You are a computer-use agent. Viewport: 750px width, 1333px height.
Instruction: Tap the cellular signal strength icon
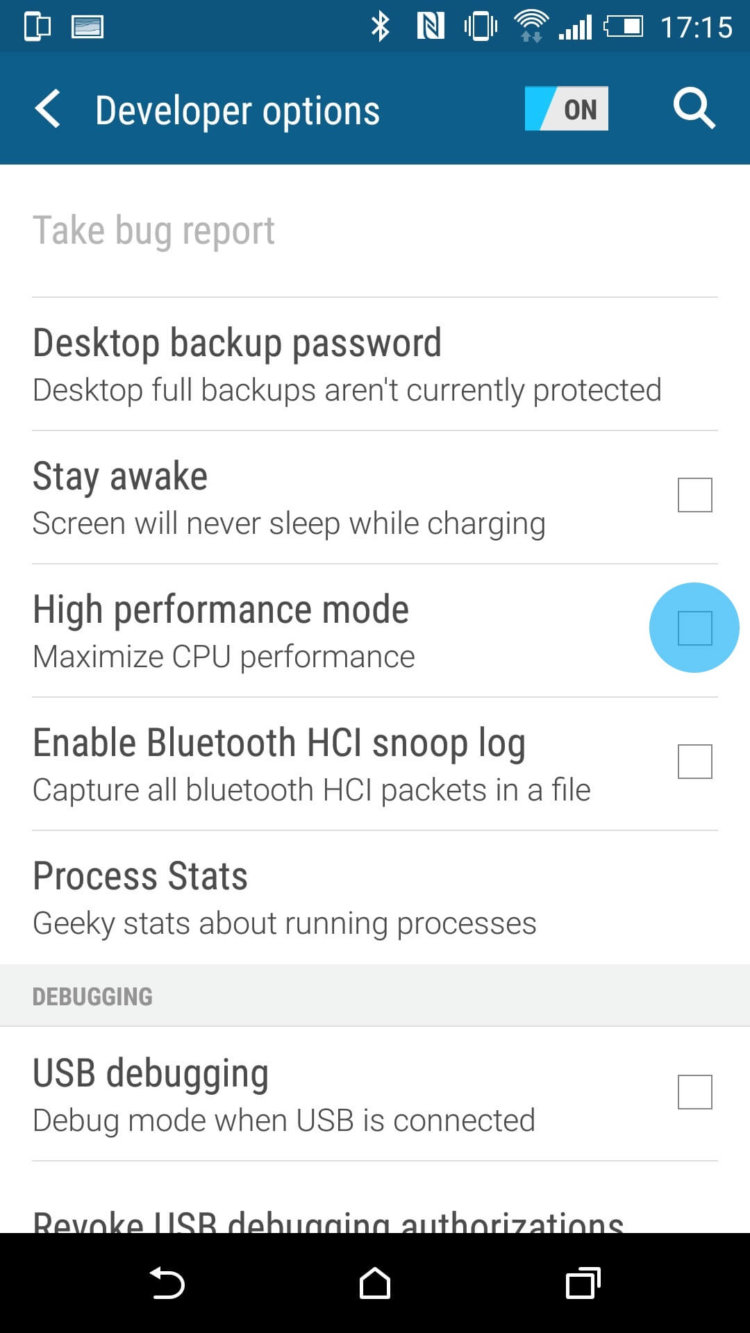click(576, 26)
